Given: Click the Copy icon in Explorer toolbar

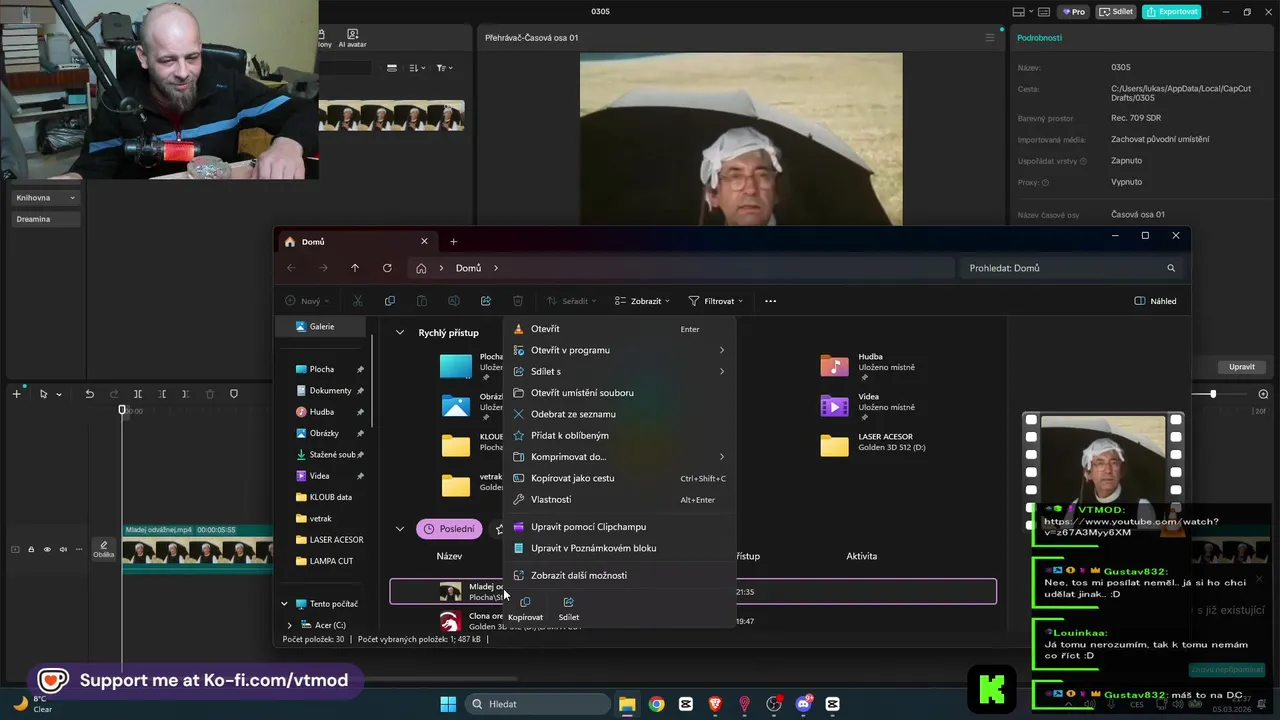Looking at the screenshot, I should (390, 301).
